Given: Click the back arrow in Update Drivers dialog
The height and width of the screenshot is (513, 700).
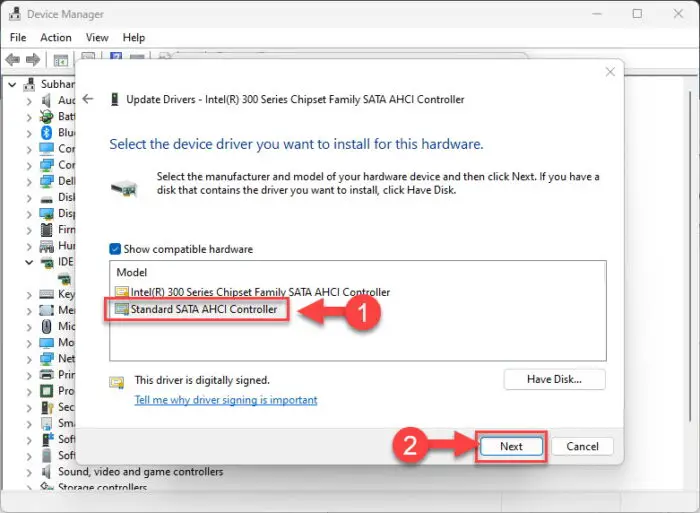Looking at the screenshot, I should coord(88,99).
